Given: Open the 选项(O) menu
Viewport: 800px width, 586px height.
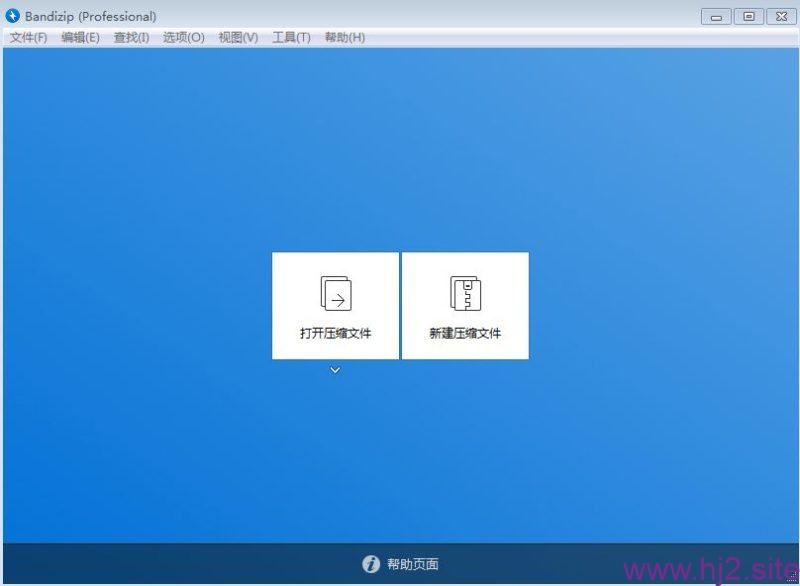Looking at the screenshot, I should pos(184,38).
